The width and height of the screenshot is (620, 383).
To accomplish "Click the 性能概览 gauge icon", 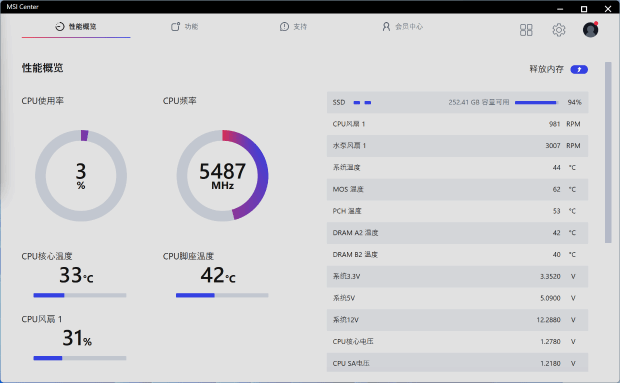I will point(60,26).
